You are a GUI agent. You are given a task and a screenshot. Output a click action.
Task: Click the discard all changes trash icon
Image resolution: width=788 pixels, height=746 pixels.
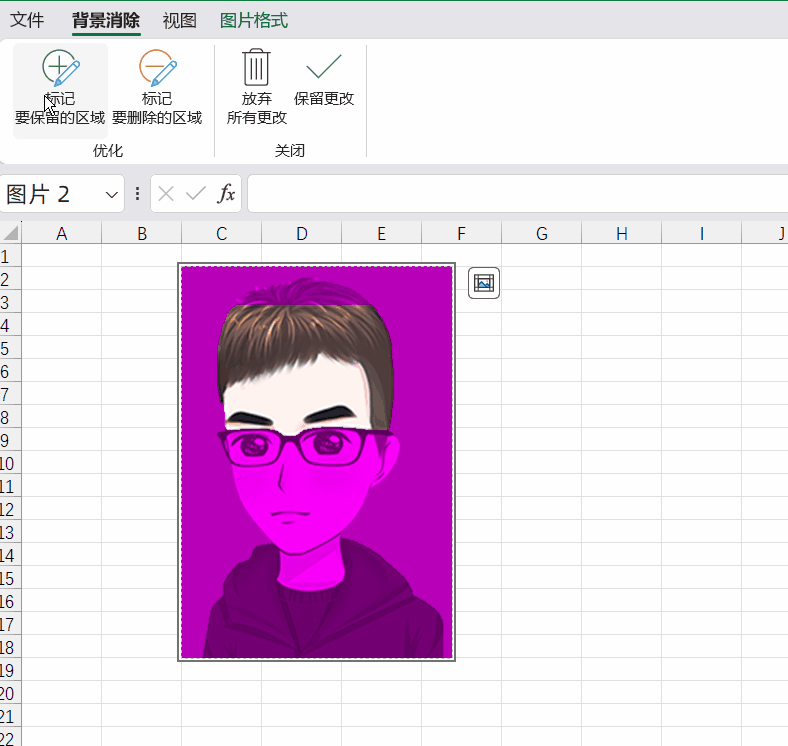tap(256, 67)
